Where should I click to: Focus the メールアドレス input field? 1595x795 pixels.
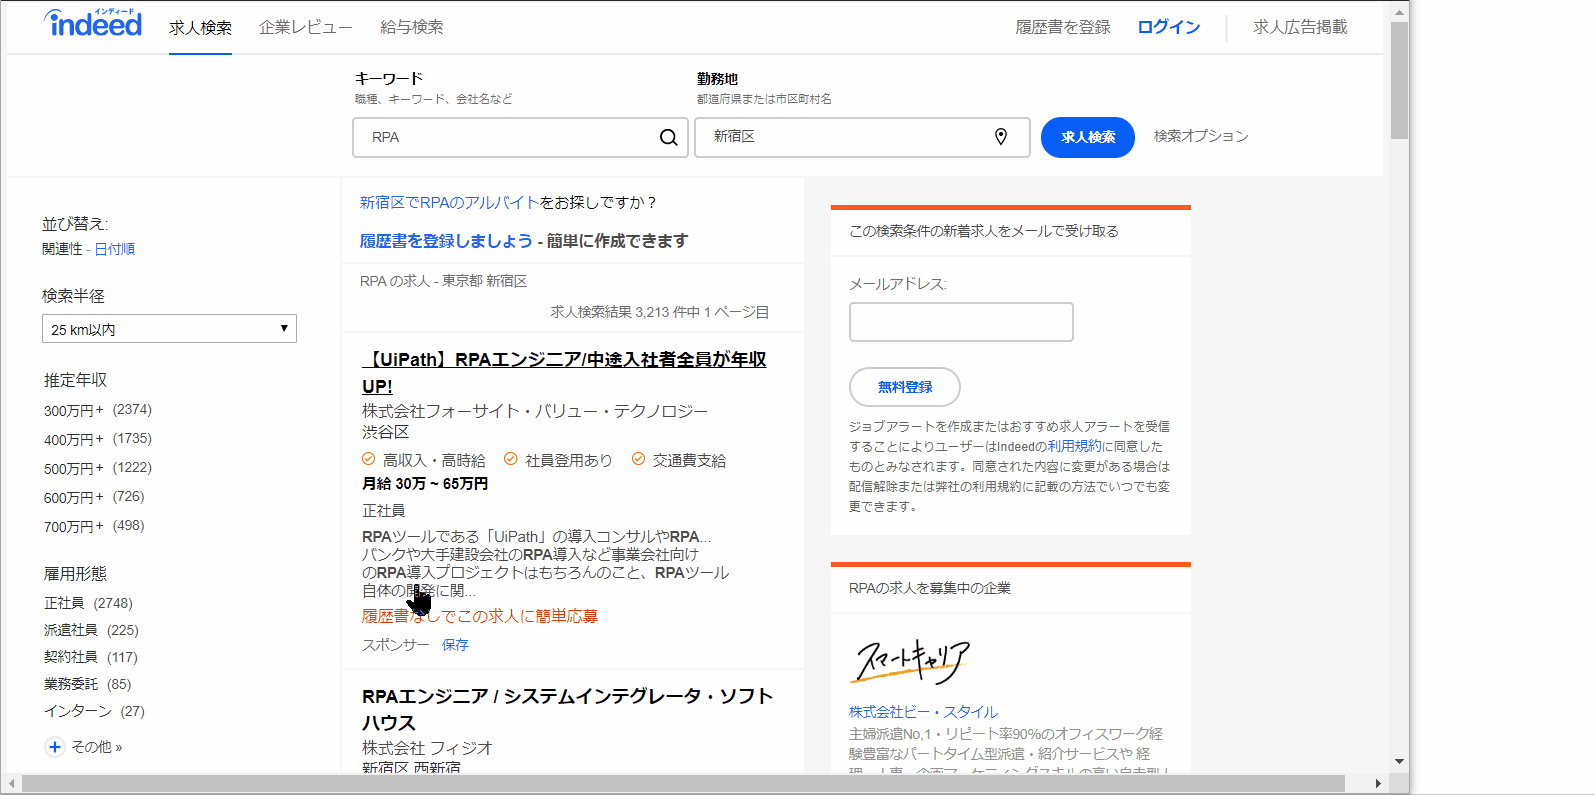point(961,322)
